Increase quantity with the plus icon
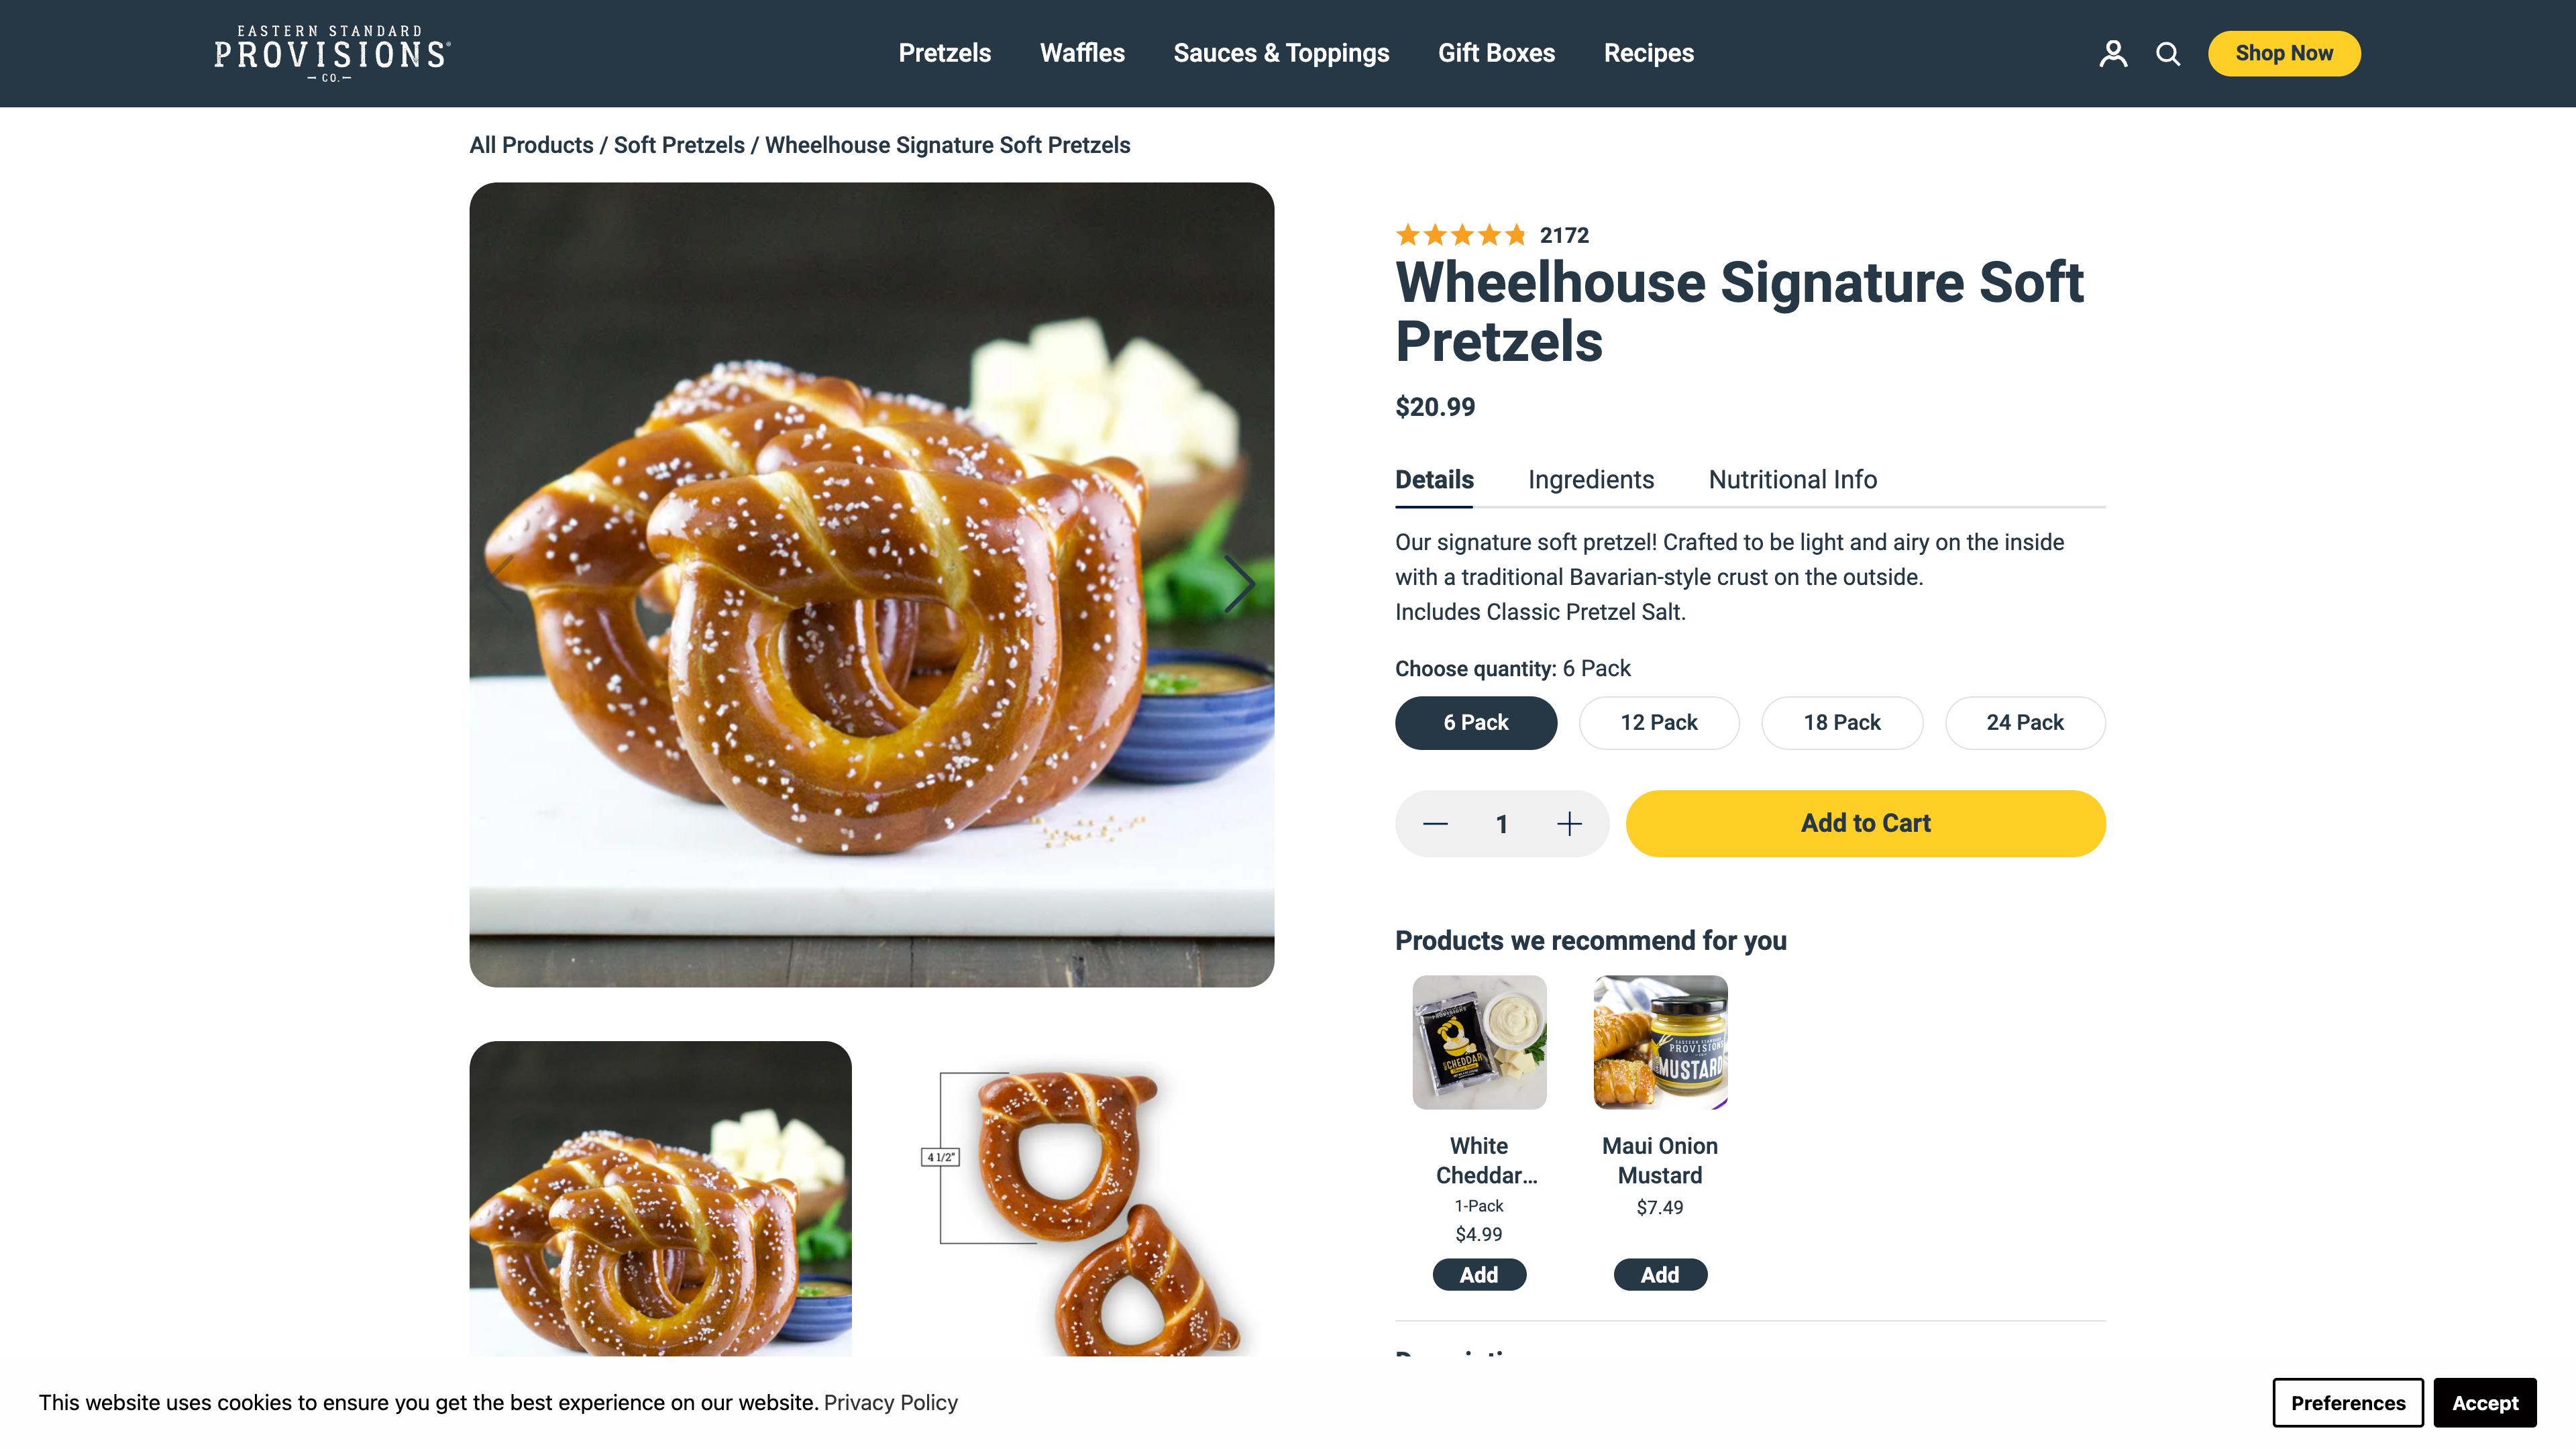 coord(1569,823)
